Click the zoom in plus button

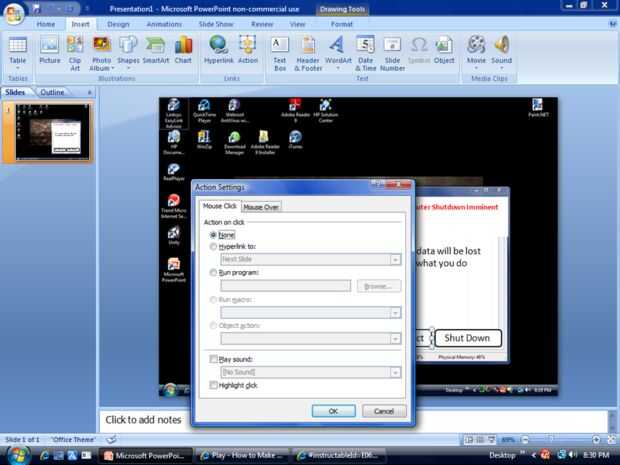[x=596, y=439]
